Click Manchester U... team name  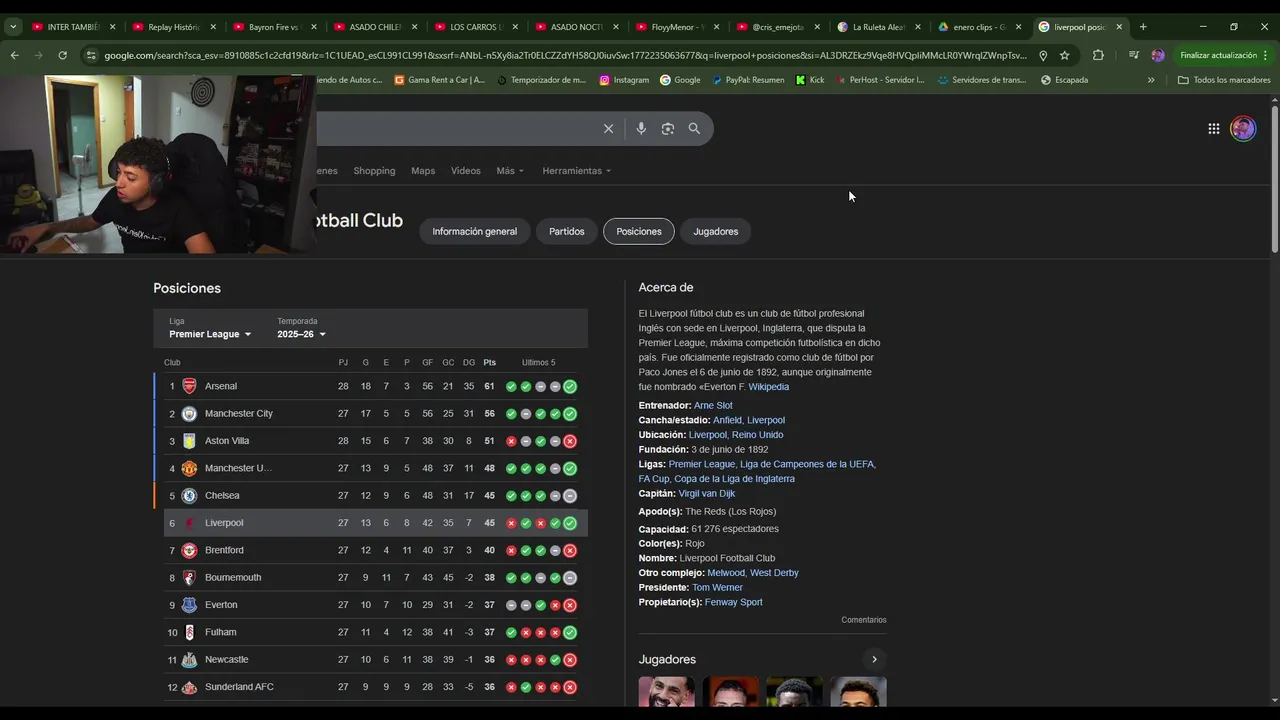pos(238,468)
